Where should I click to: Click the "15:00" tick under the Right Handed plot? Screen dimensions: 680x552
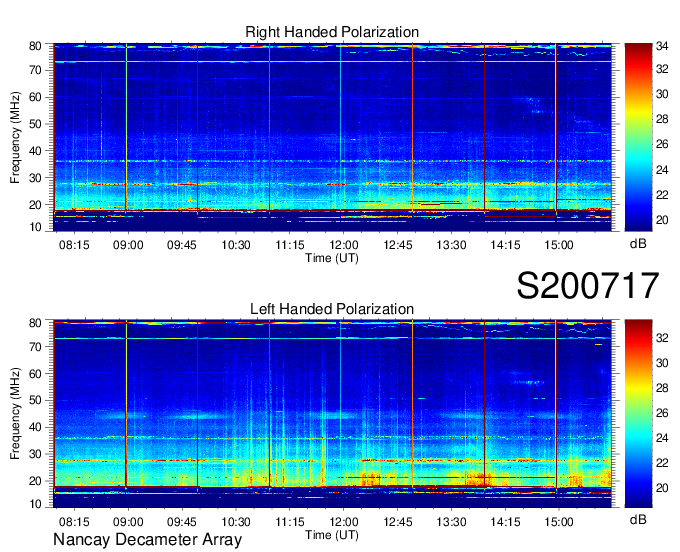[559, 245]
